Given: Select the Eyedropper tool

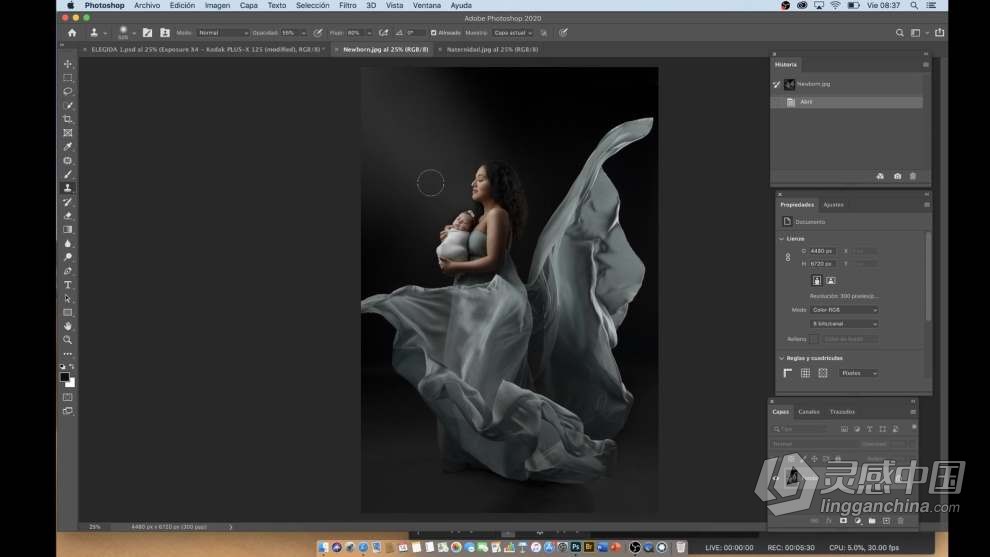Looking at the screenshot, I should coord(68,147).
